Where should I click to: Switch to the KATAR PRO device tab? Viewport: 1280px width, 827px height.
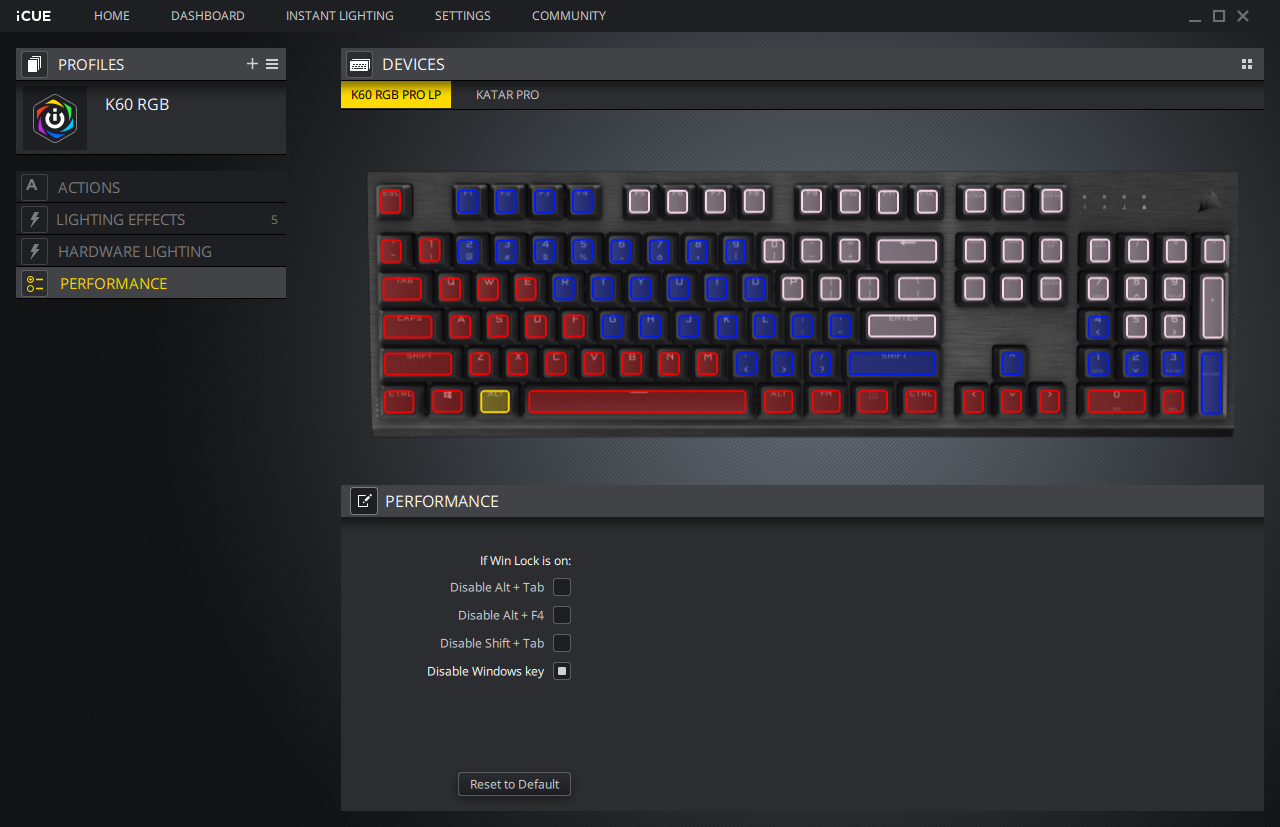coord(507,95)
